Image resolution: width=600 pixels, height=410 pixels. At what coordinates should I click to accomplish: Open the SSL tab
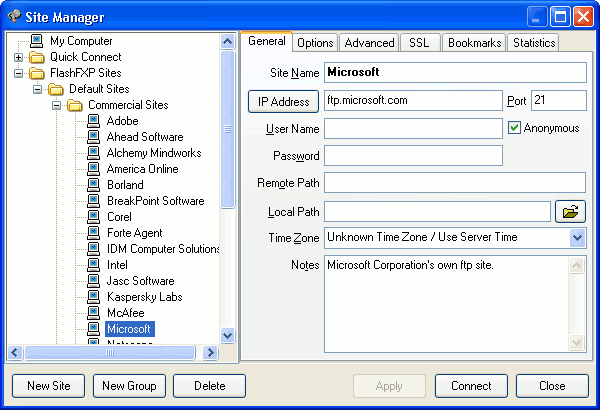point(419,42)
